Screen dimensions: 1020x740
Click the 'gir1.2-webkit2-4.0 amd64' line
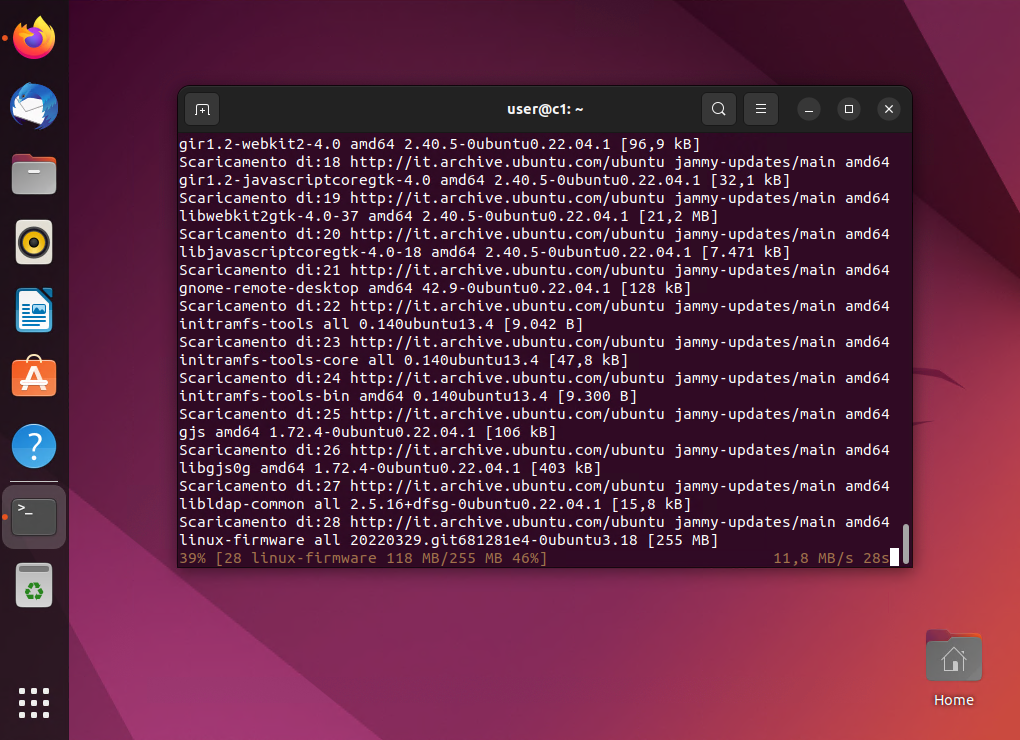[439, 144]
